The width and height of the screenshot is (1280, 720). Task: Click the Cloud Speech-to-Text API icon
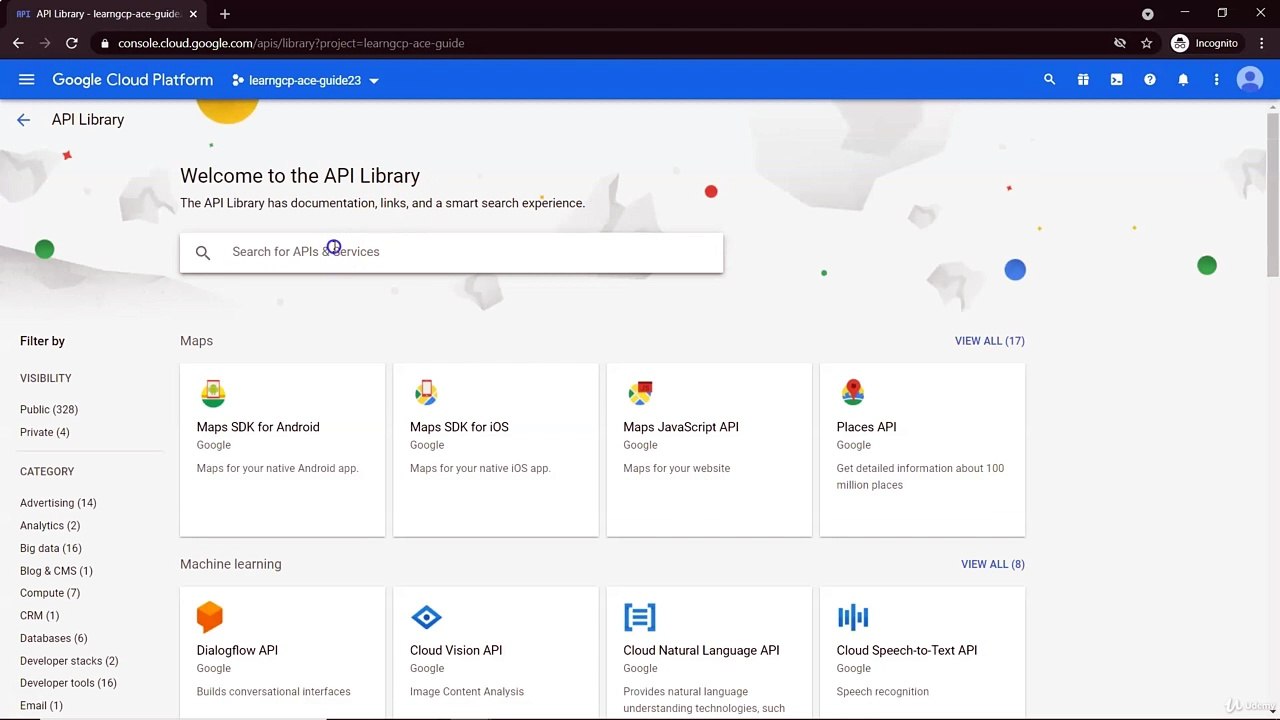[853, 617]
